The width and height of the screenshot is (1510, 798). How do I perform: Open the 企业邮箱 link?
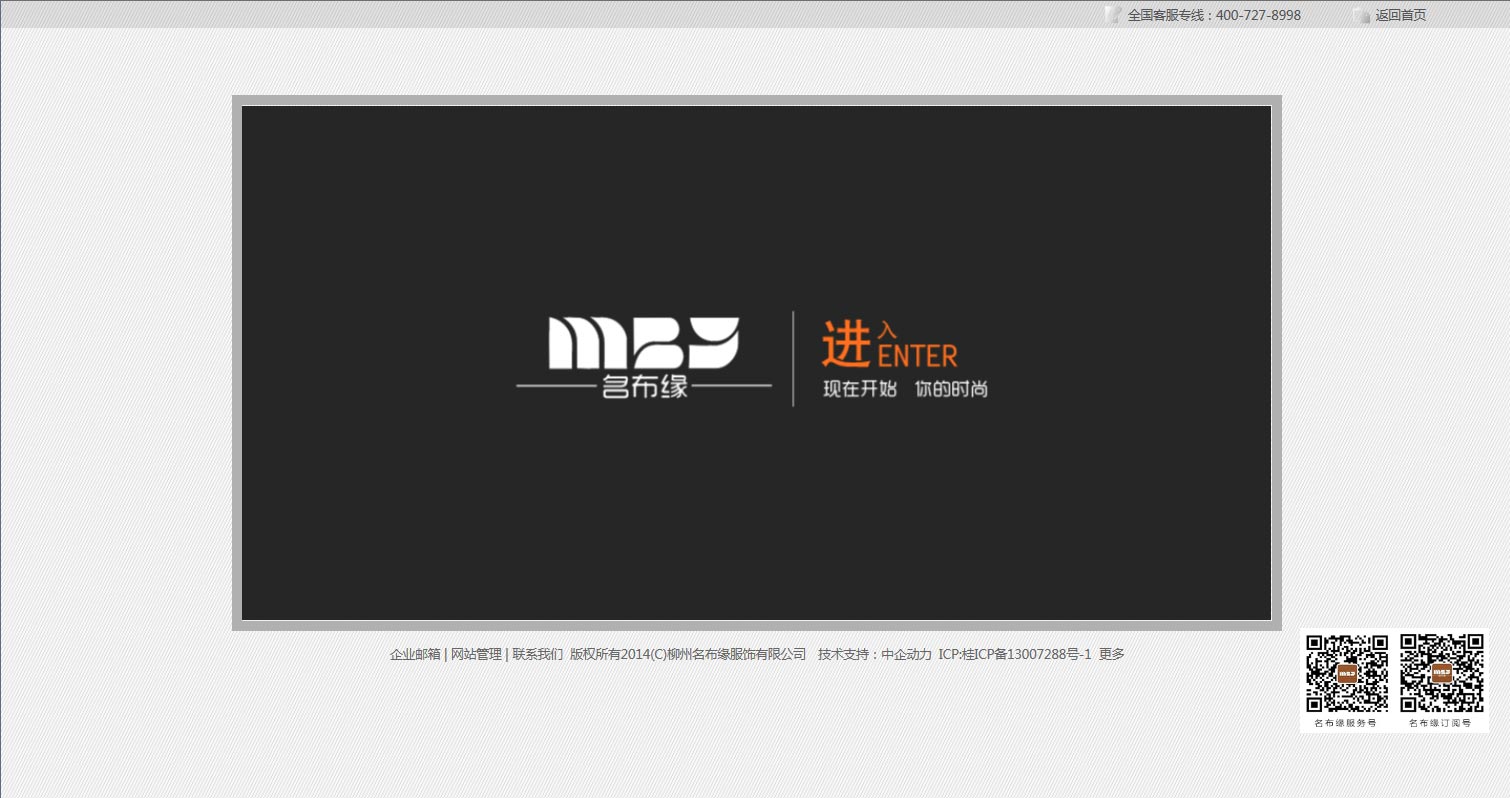(x=414, y=654)
